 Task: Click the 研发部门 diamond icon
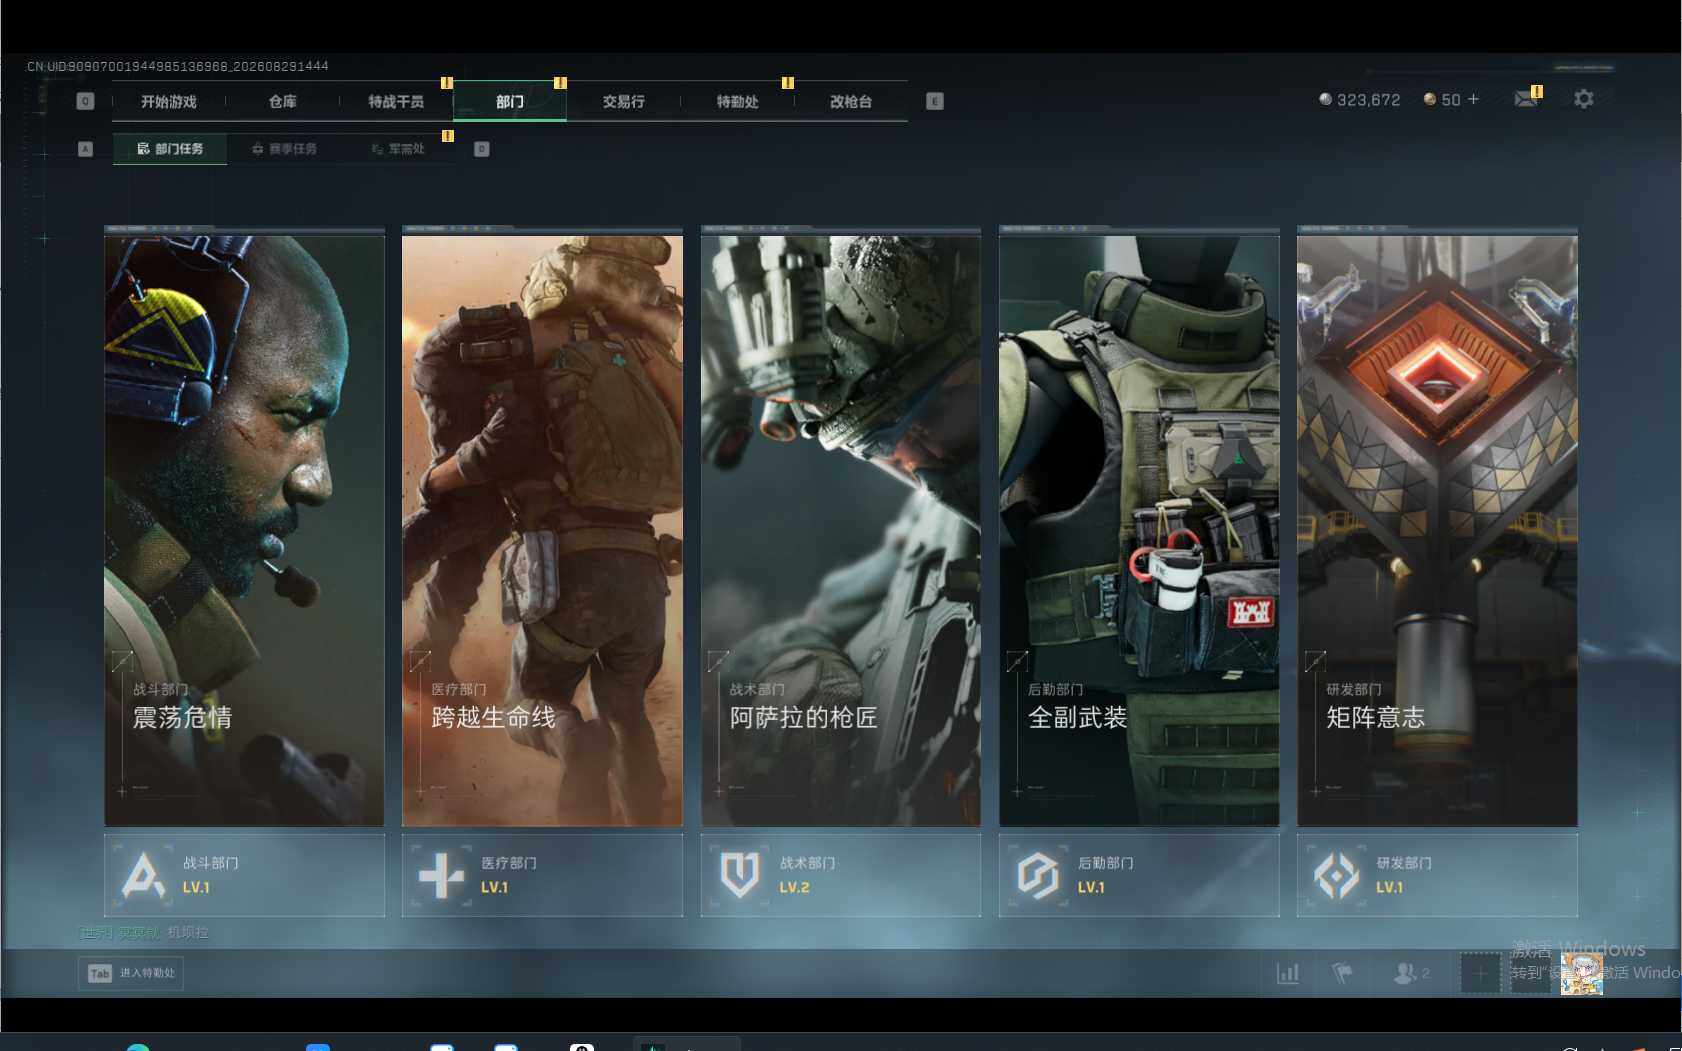(1336, 875)
